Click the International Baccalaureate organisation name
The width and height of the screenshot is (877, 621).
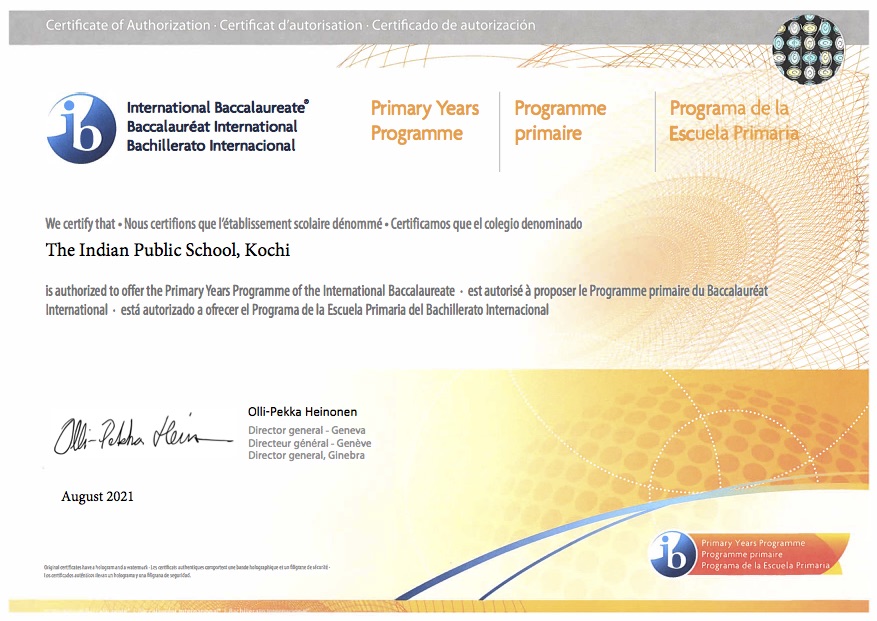[217, 107]
